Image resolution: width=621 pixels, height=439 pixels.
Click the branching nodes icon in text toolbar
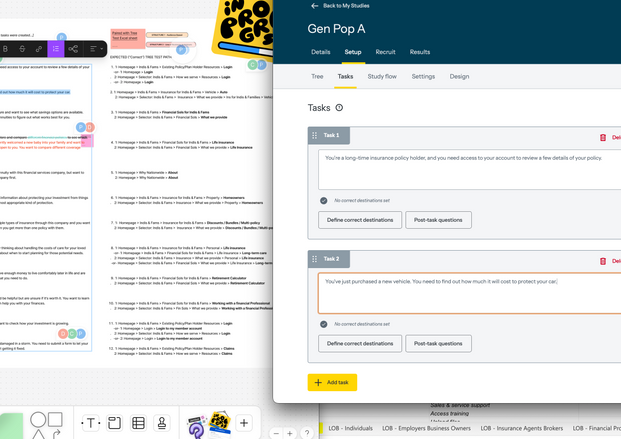(x=73, y=49)
